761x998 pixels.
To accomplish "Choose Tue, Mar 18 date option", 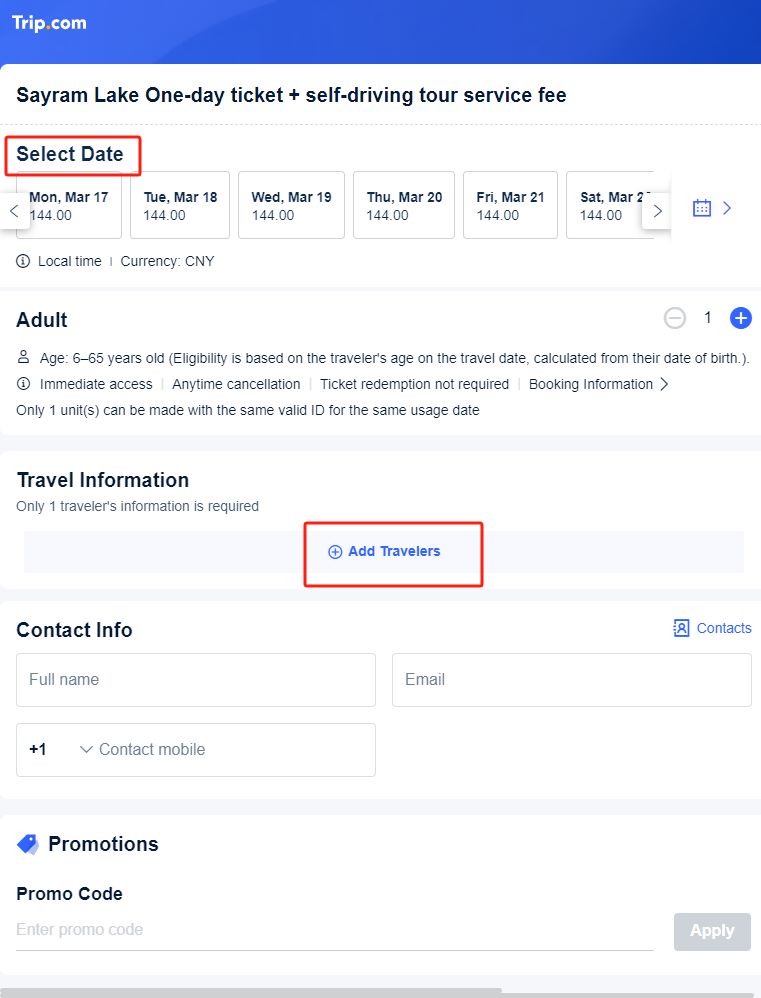I will coord(180,205).
